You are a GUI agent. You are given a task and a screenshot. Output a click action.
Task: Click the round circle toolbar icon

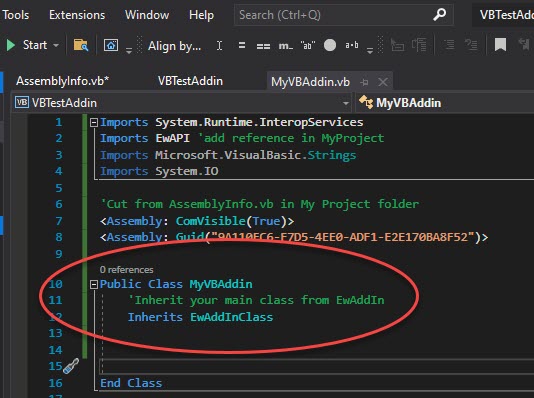point(330,45)
